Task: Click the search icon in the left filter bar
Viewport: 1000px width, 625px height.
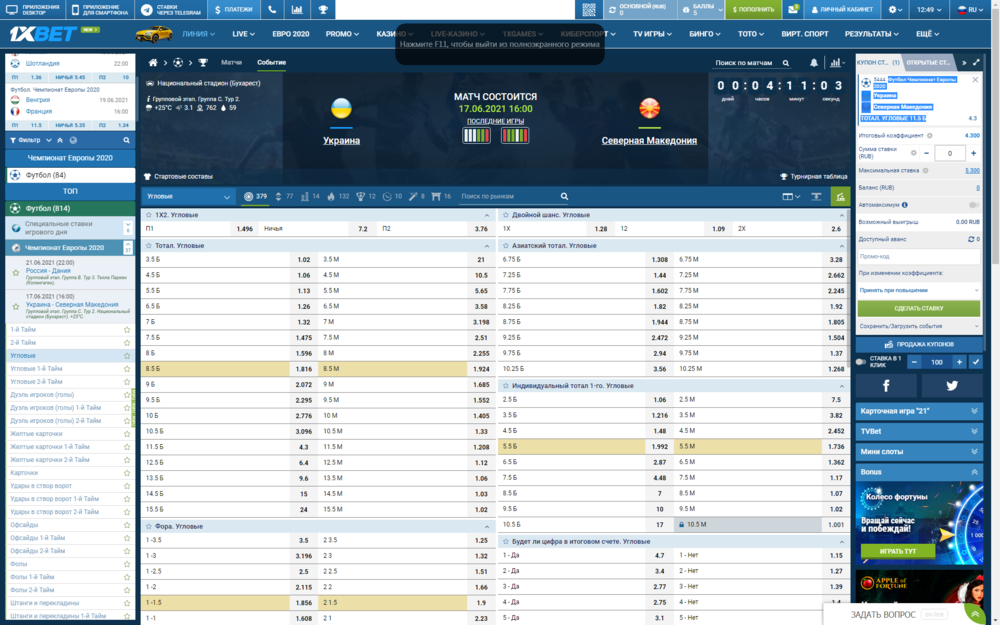Action: coord(126,140)
